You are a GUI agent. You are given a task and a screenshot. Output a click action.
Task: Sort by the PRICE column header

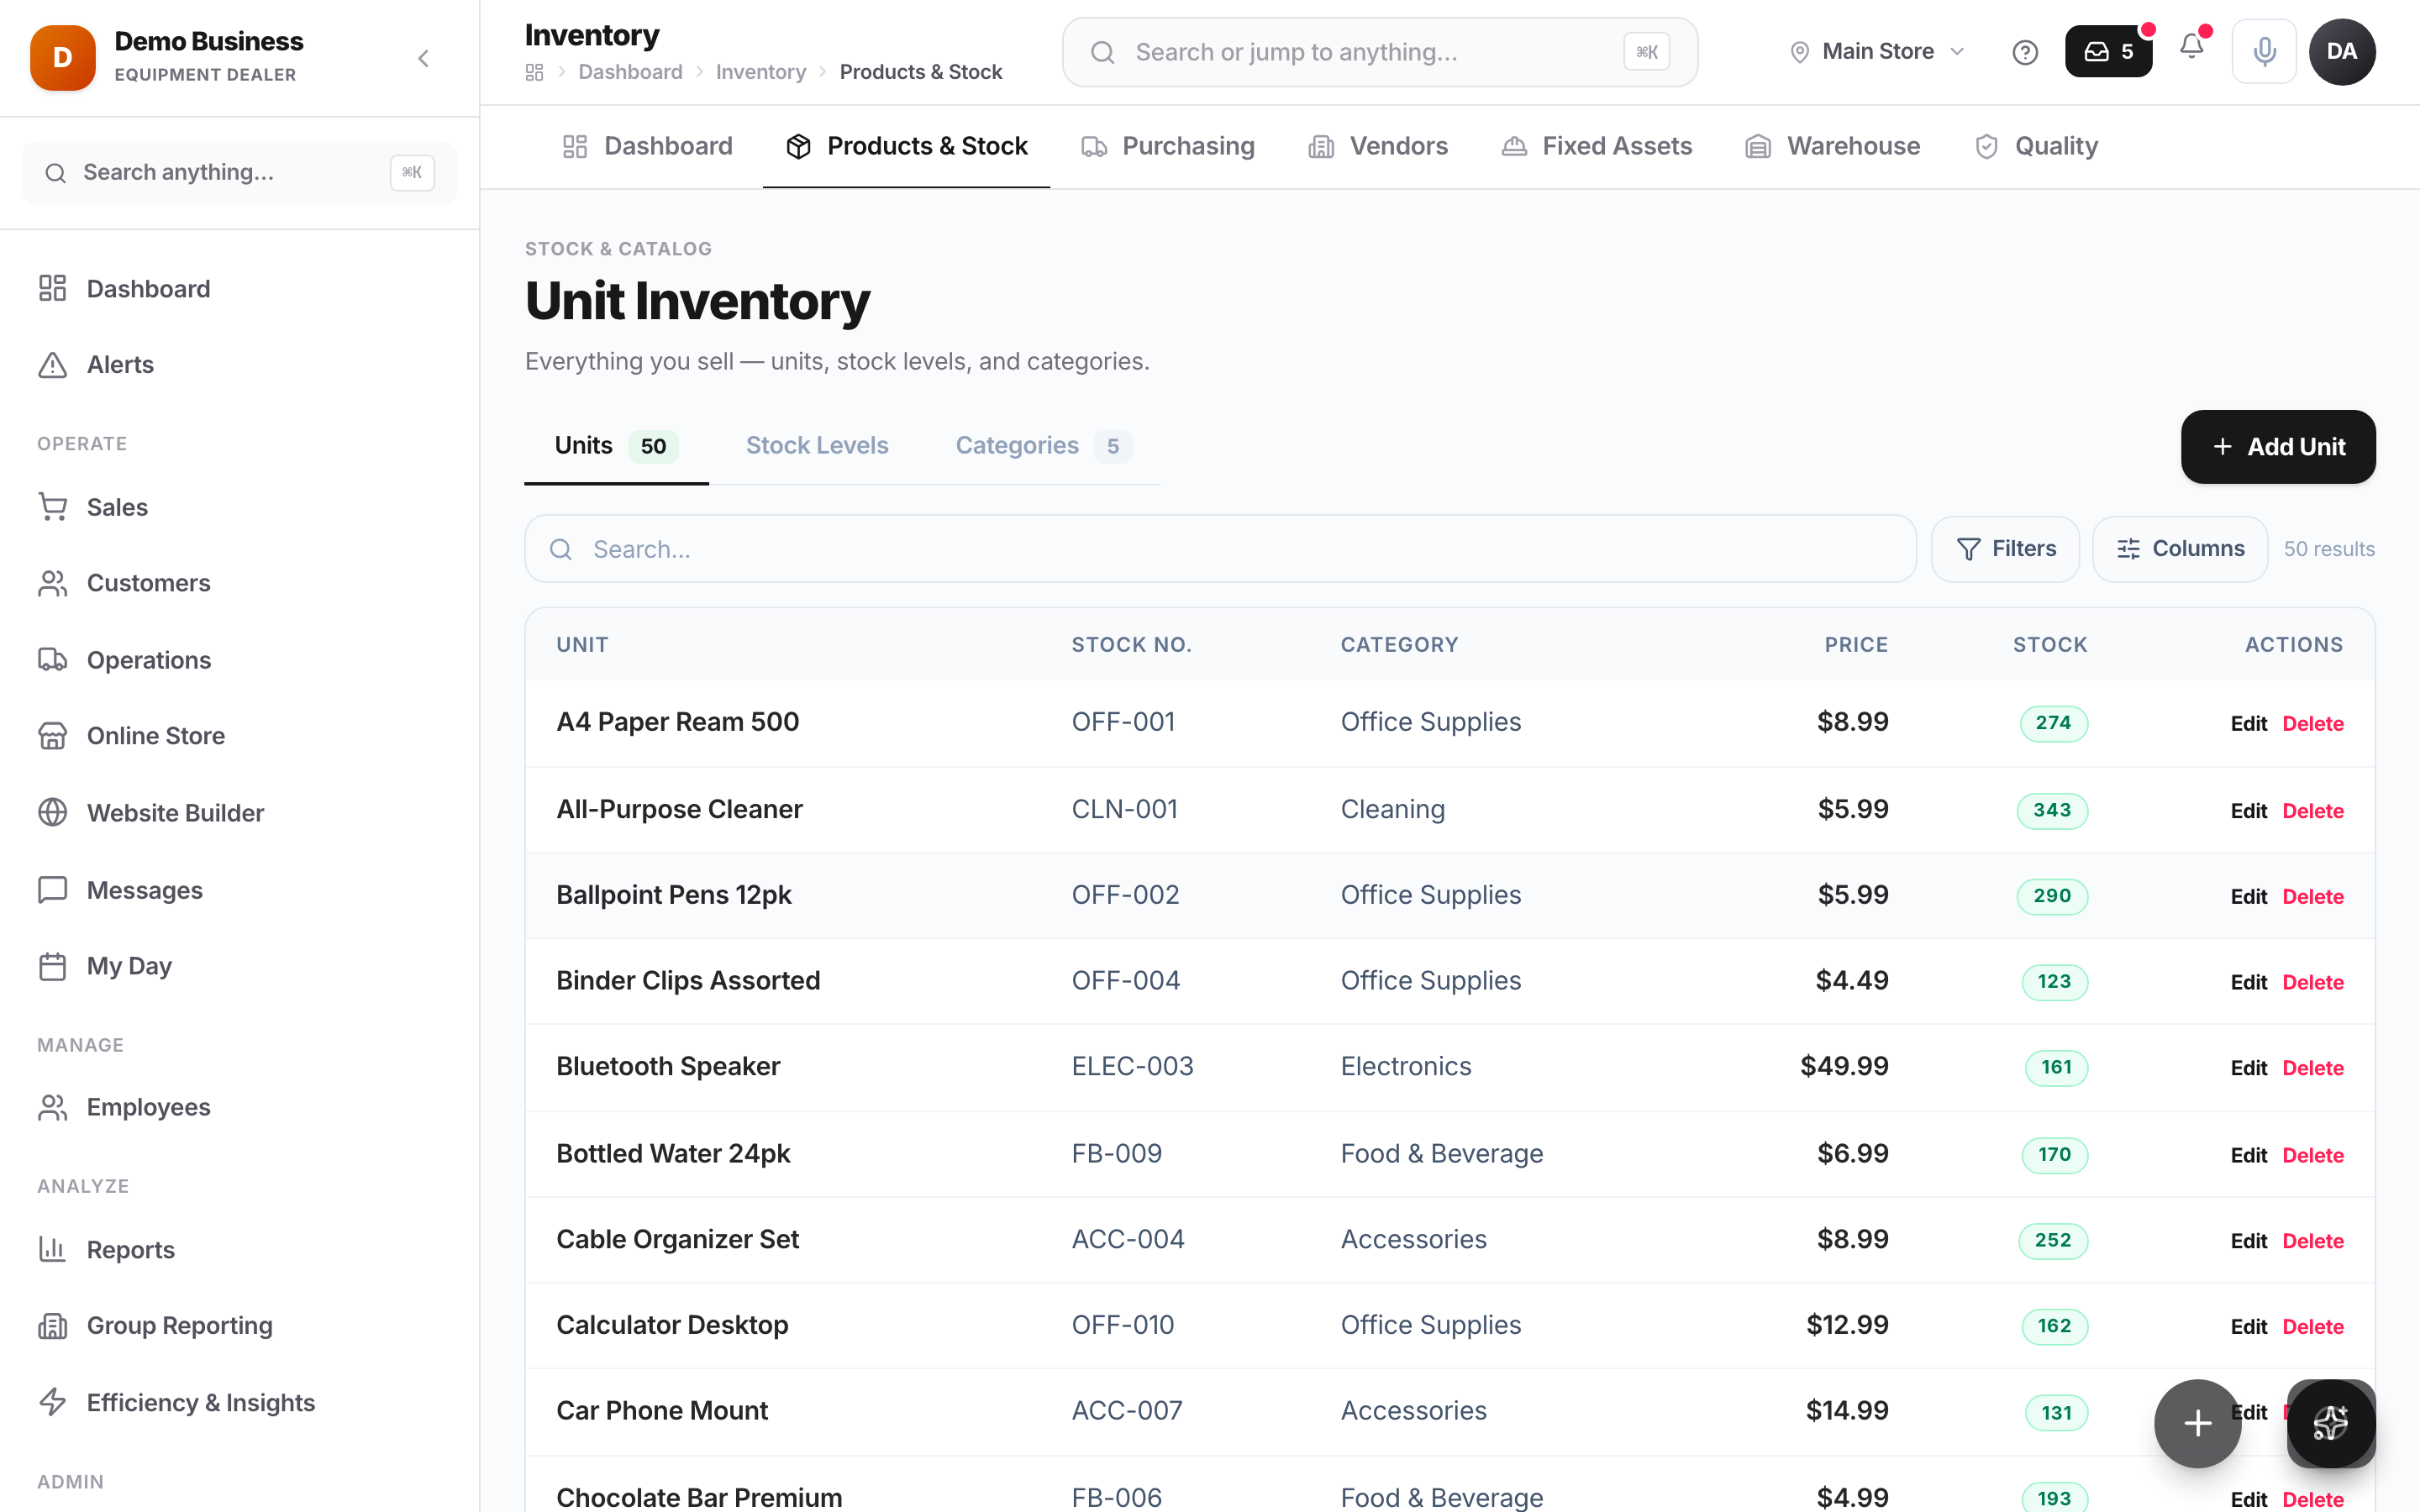[x=1856, y=645]
